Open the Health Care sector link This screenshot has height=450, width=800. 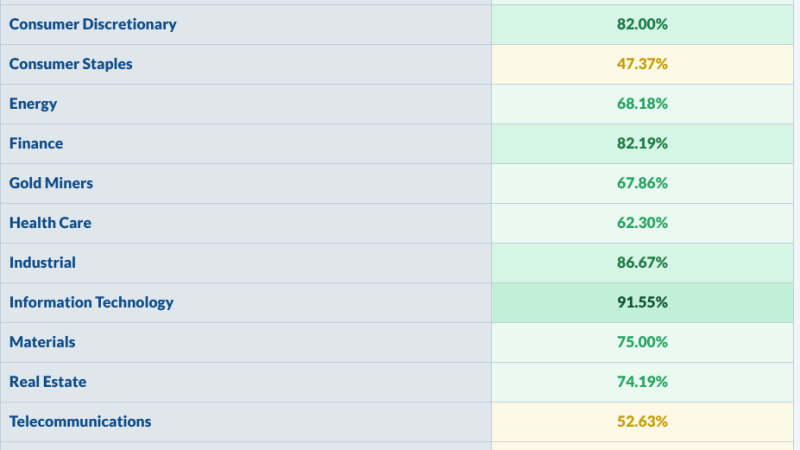point(51,223)
